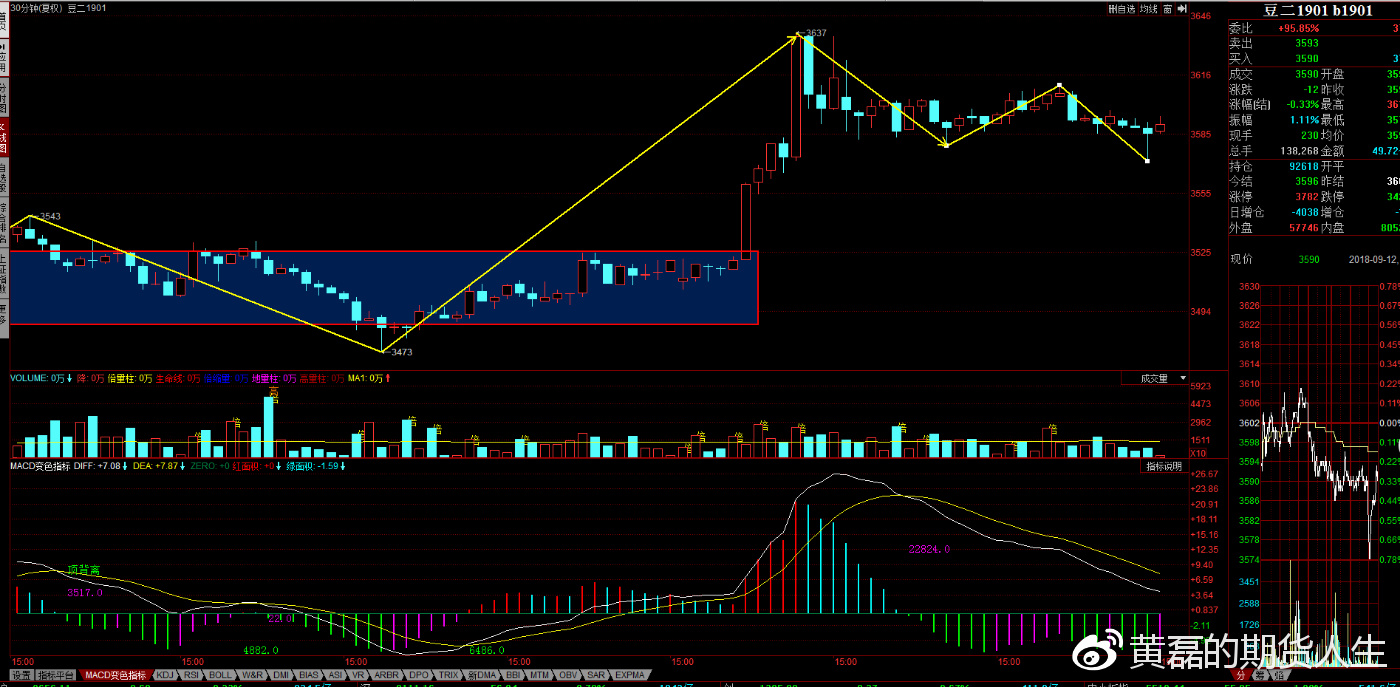Click the VOLUME indicator header label

click(x=29, y=379)
